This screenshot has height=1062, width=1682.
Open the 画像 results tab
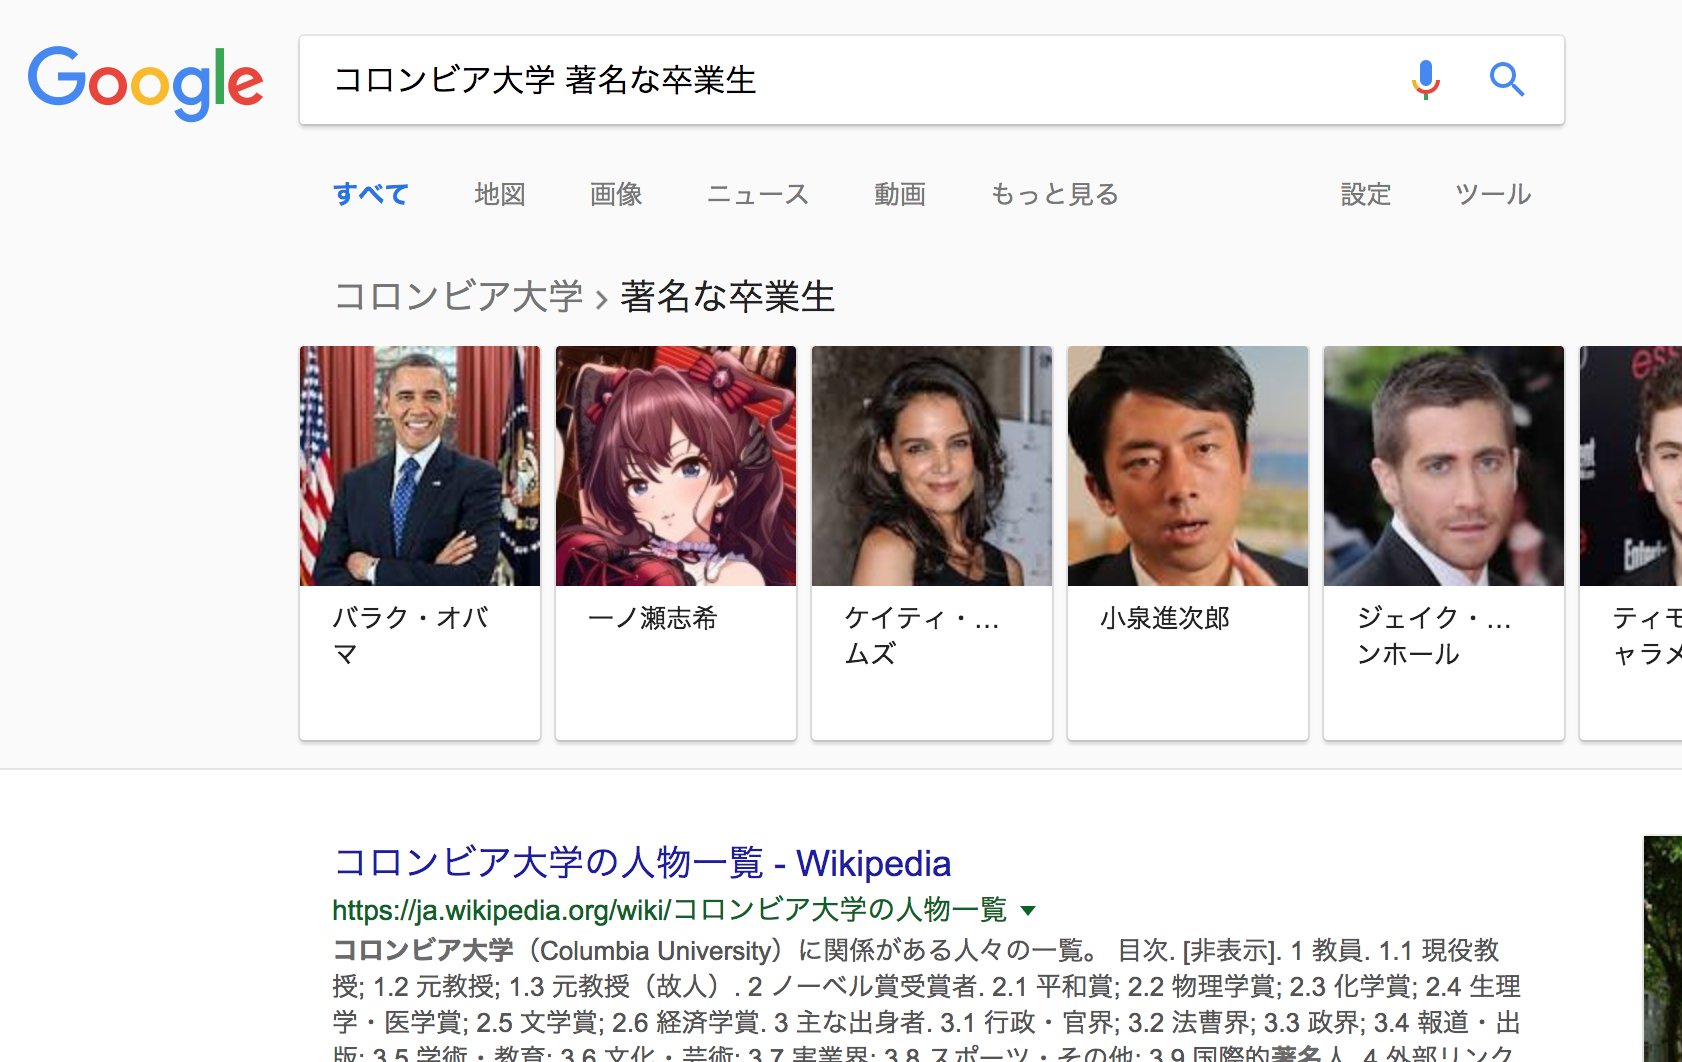coord(616,194)
